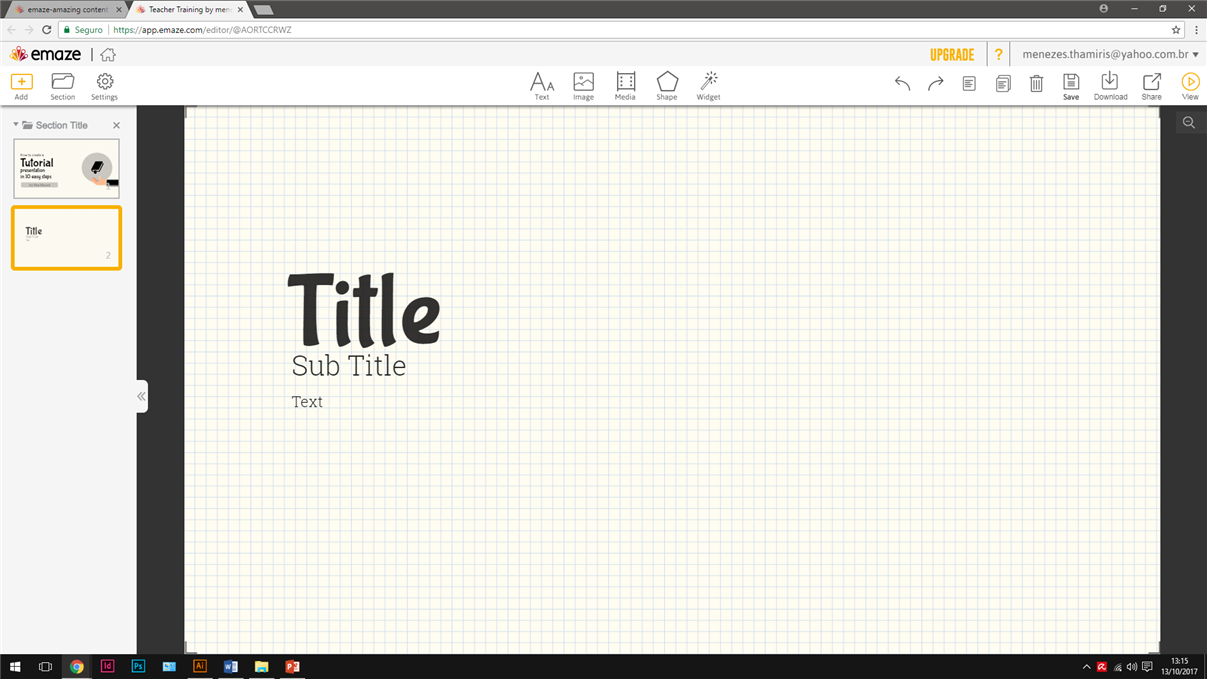Close the Section Title section

point(116,125)
